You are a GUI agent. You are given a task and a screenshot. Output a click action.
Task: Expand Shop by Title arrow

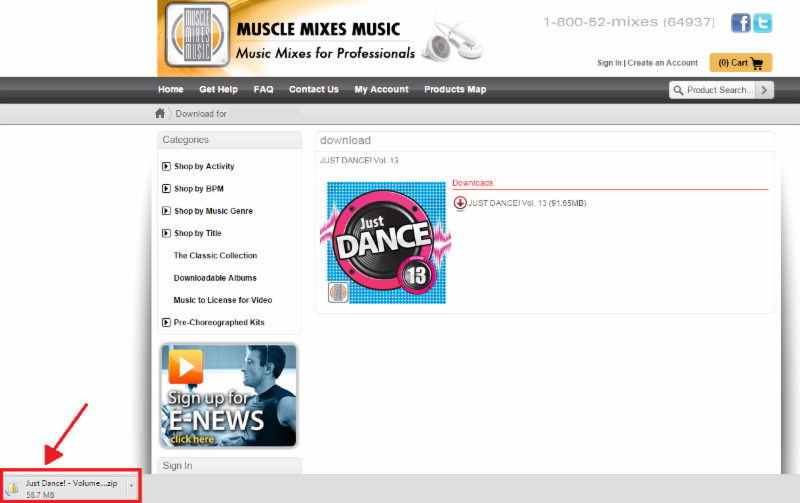click(x=166, y=233)
